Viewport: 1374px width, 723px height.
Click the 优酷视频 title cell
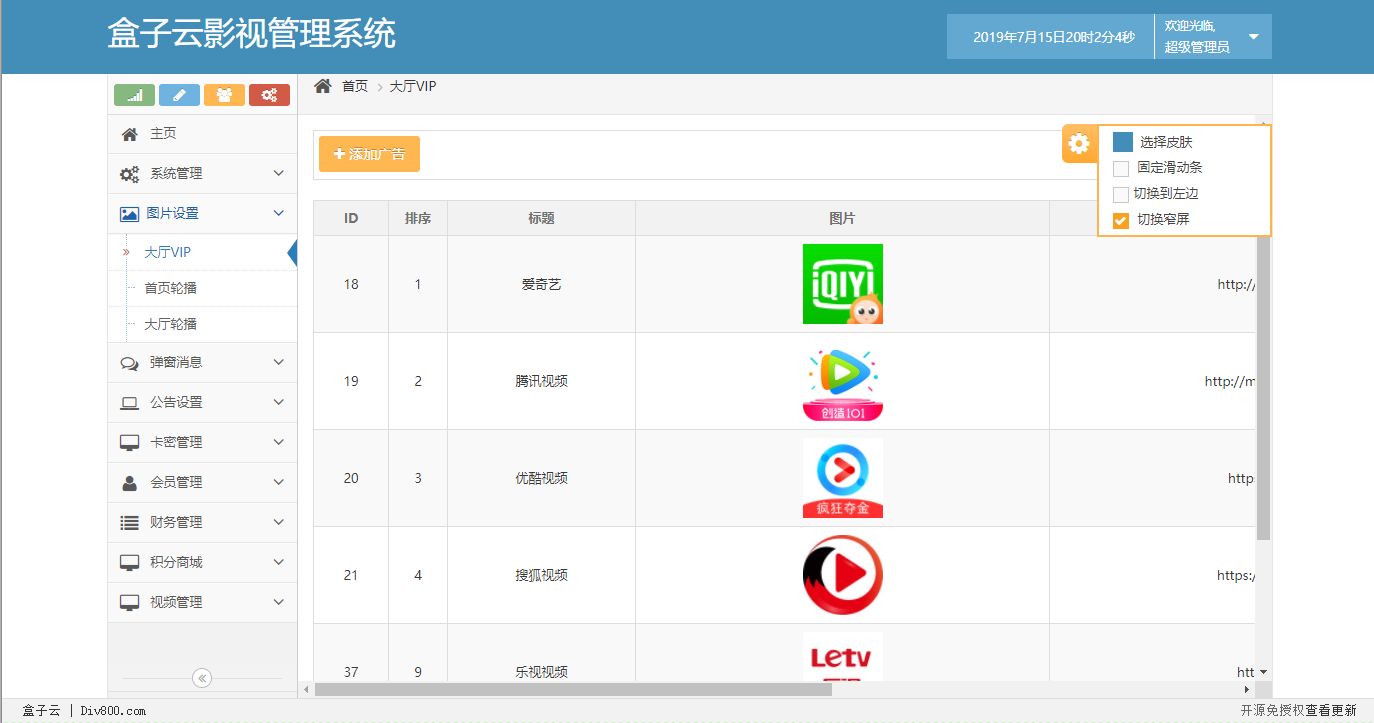pyautogui.click(x=542, y=478)
